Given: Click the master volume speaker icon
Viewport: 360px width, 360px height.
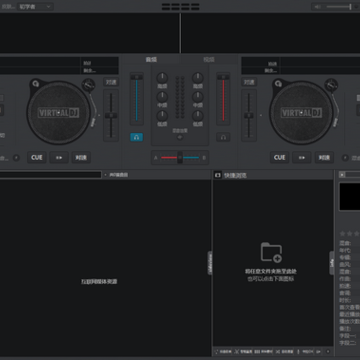Looking at the screenshot, I should coord(318,7).
